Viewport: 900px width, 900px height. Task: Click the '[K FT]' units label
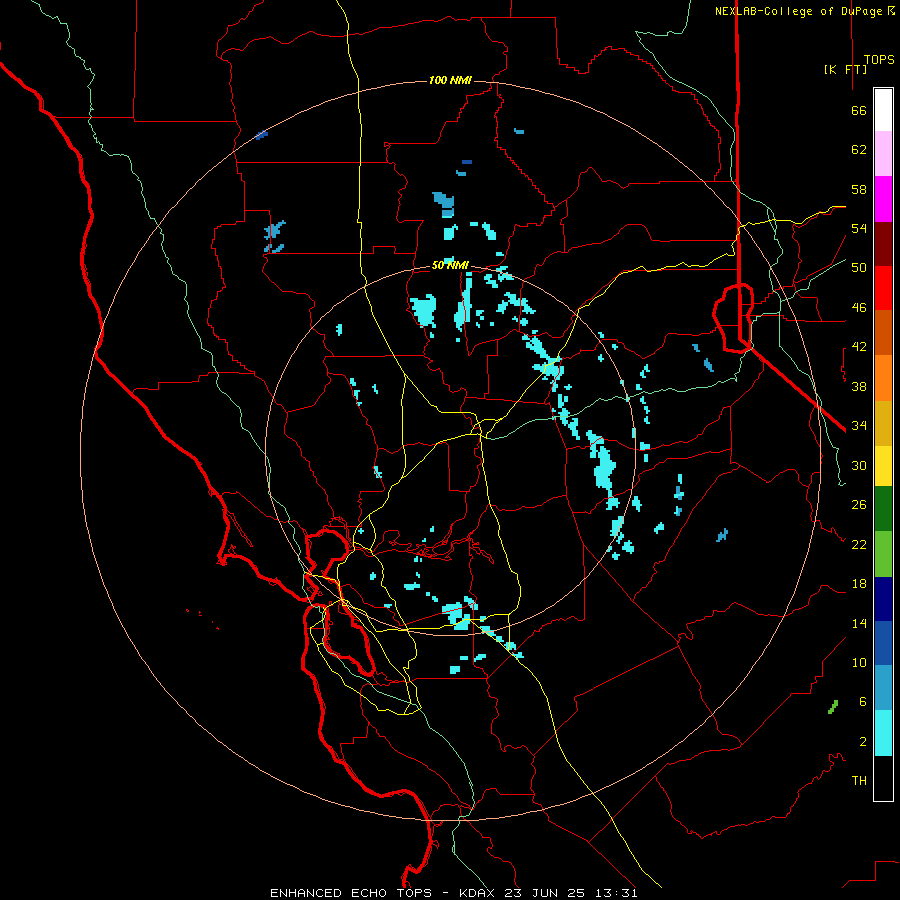[x=845, y=69]
